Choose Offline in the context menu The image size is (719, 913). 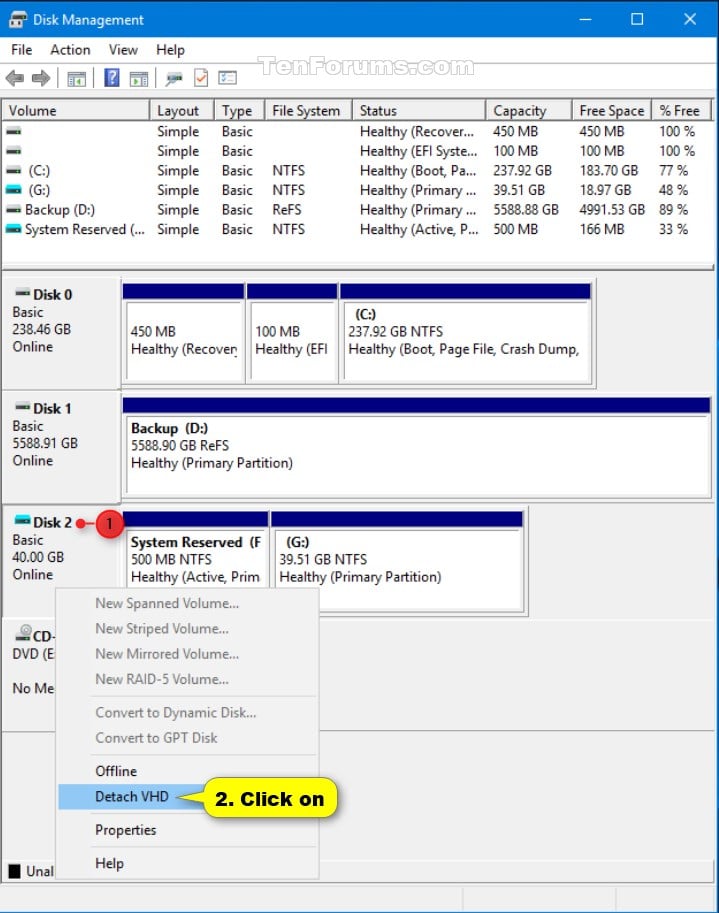tap(188, 771)
